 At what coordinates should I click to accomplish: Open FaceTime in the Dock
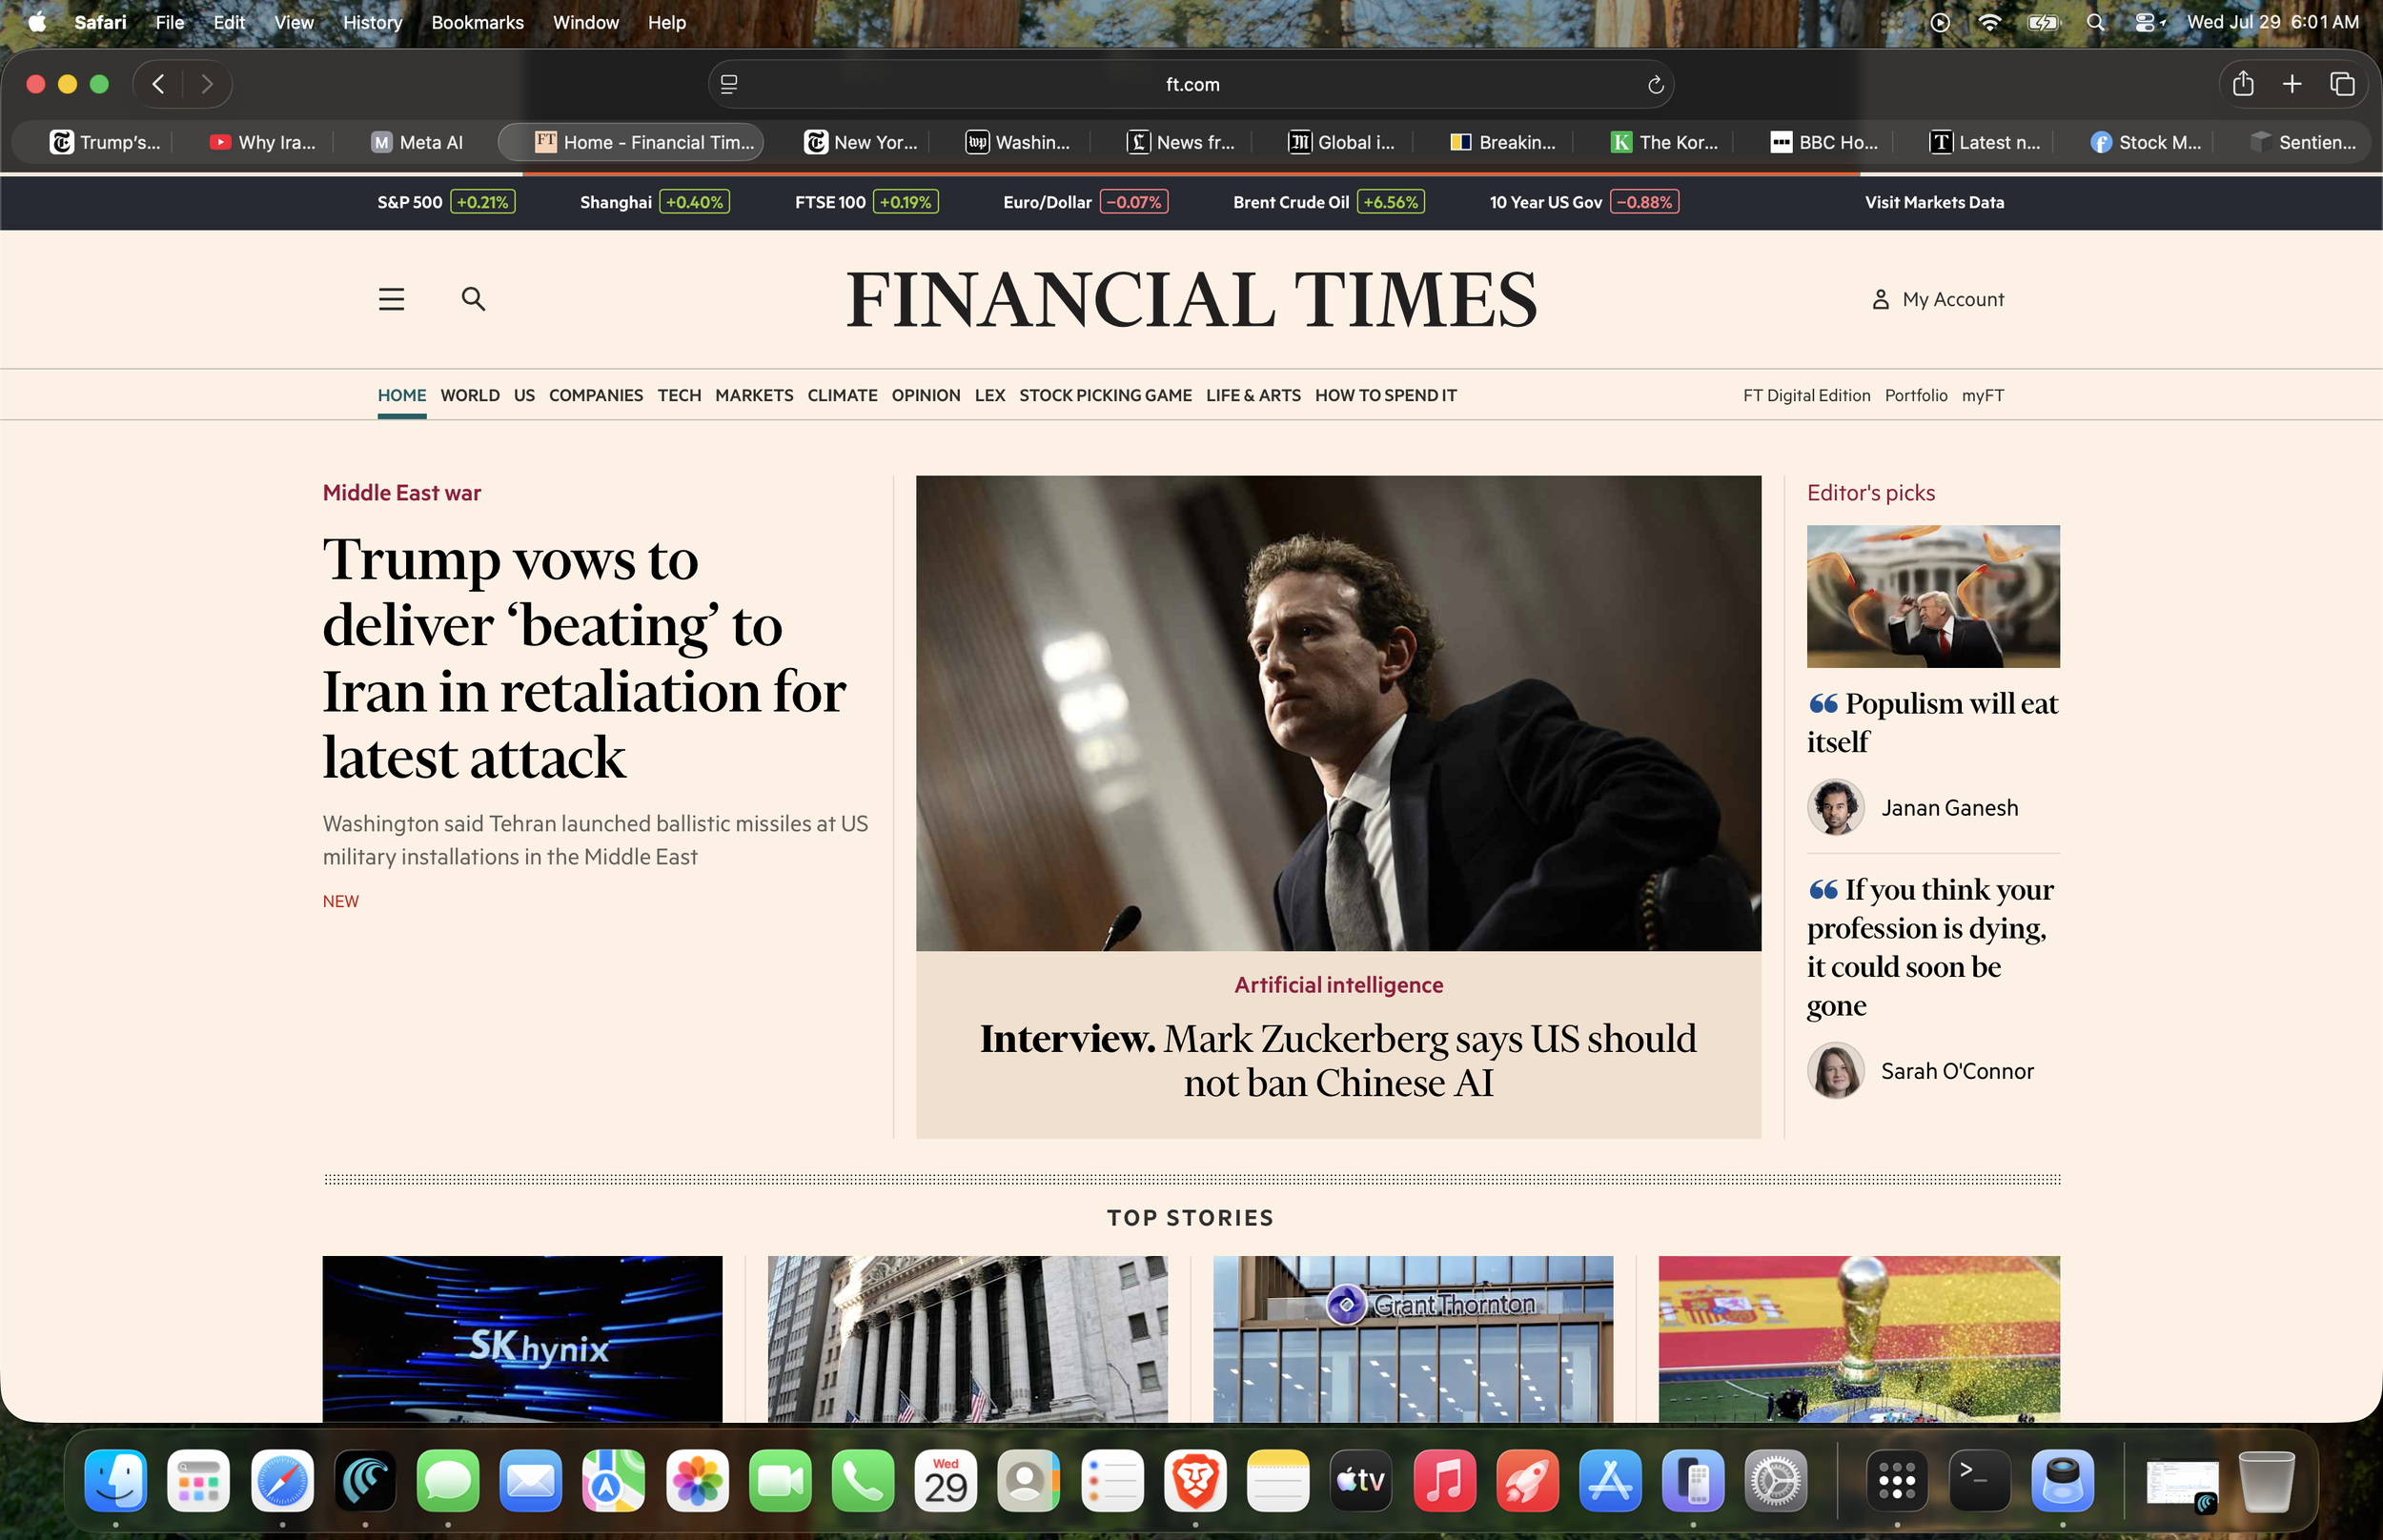[780, 1480]
